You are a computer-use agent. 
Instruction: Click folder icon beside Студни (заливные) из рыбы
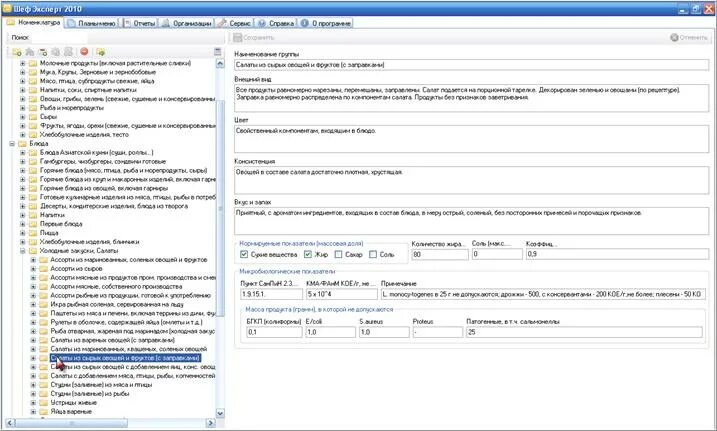(x=43, y=394)
